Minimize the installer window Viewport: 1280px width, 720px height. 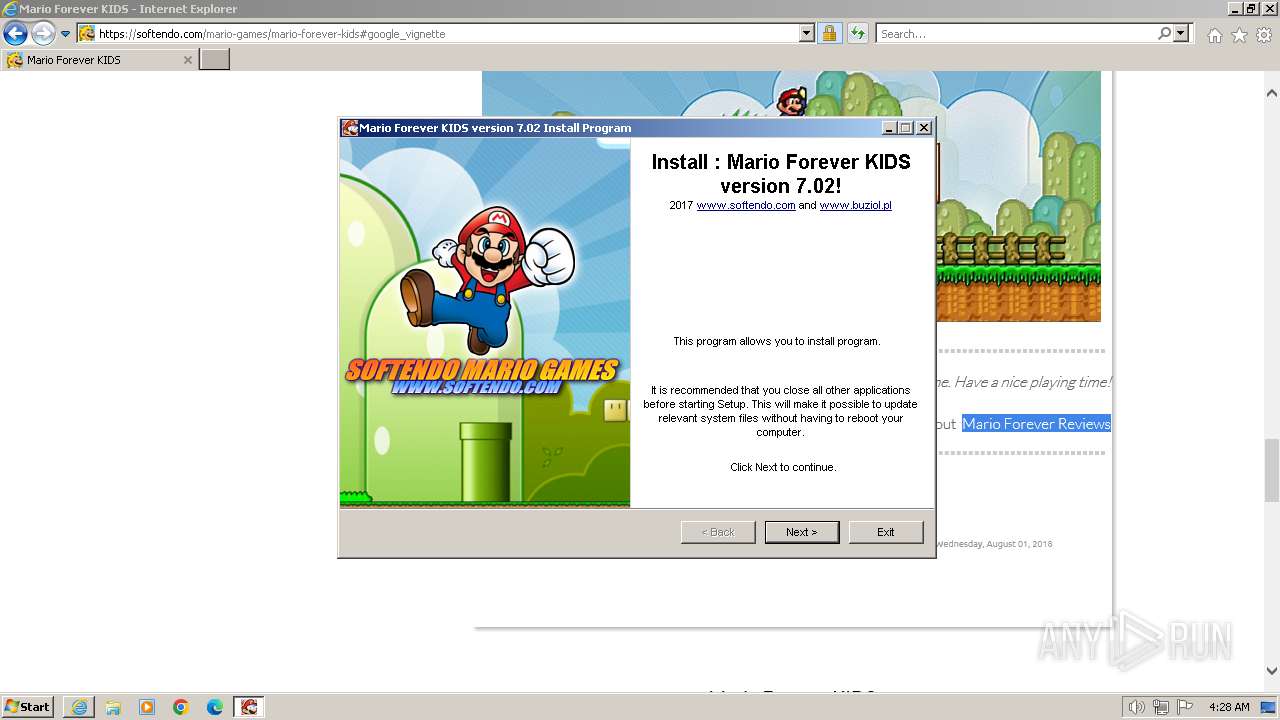[889, 128]
